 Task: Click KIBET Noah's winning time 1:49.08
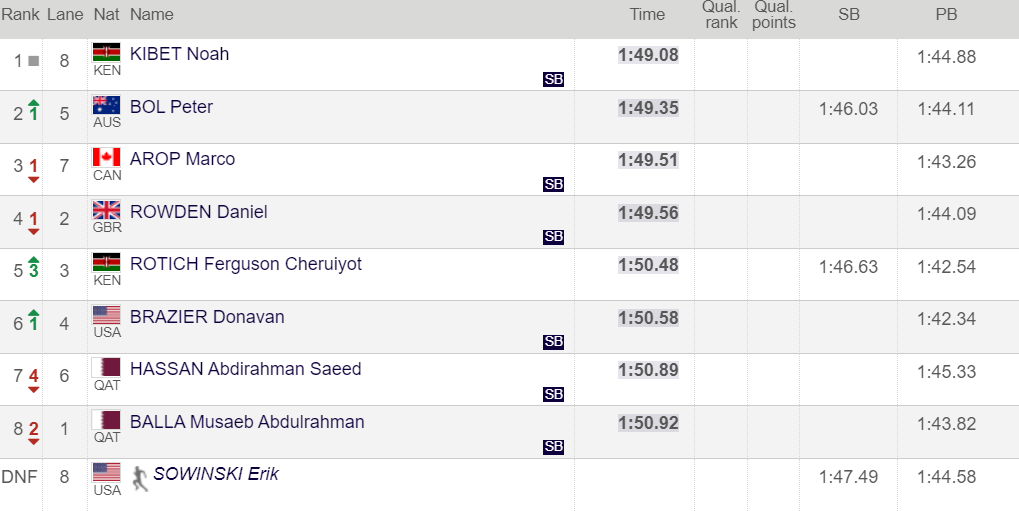(648, 55)
